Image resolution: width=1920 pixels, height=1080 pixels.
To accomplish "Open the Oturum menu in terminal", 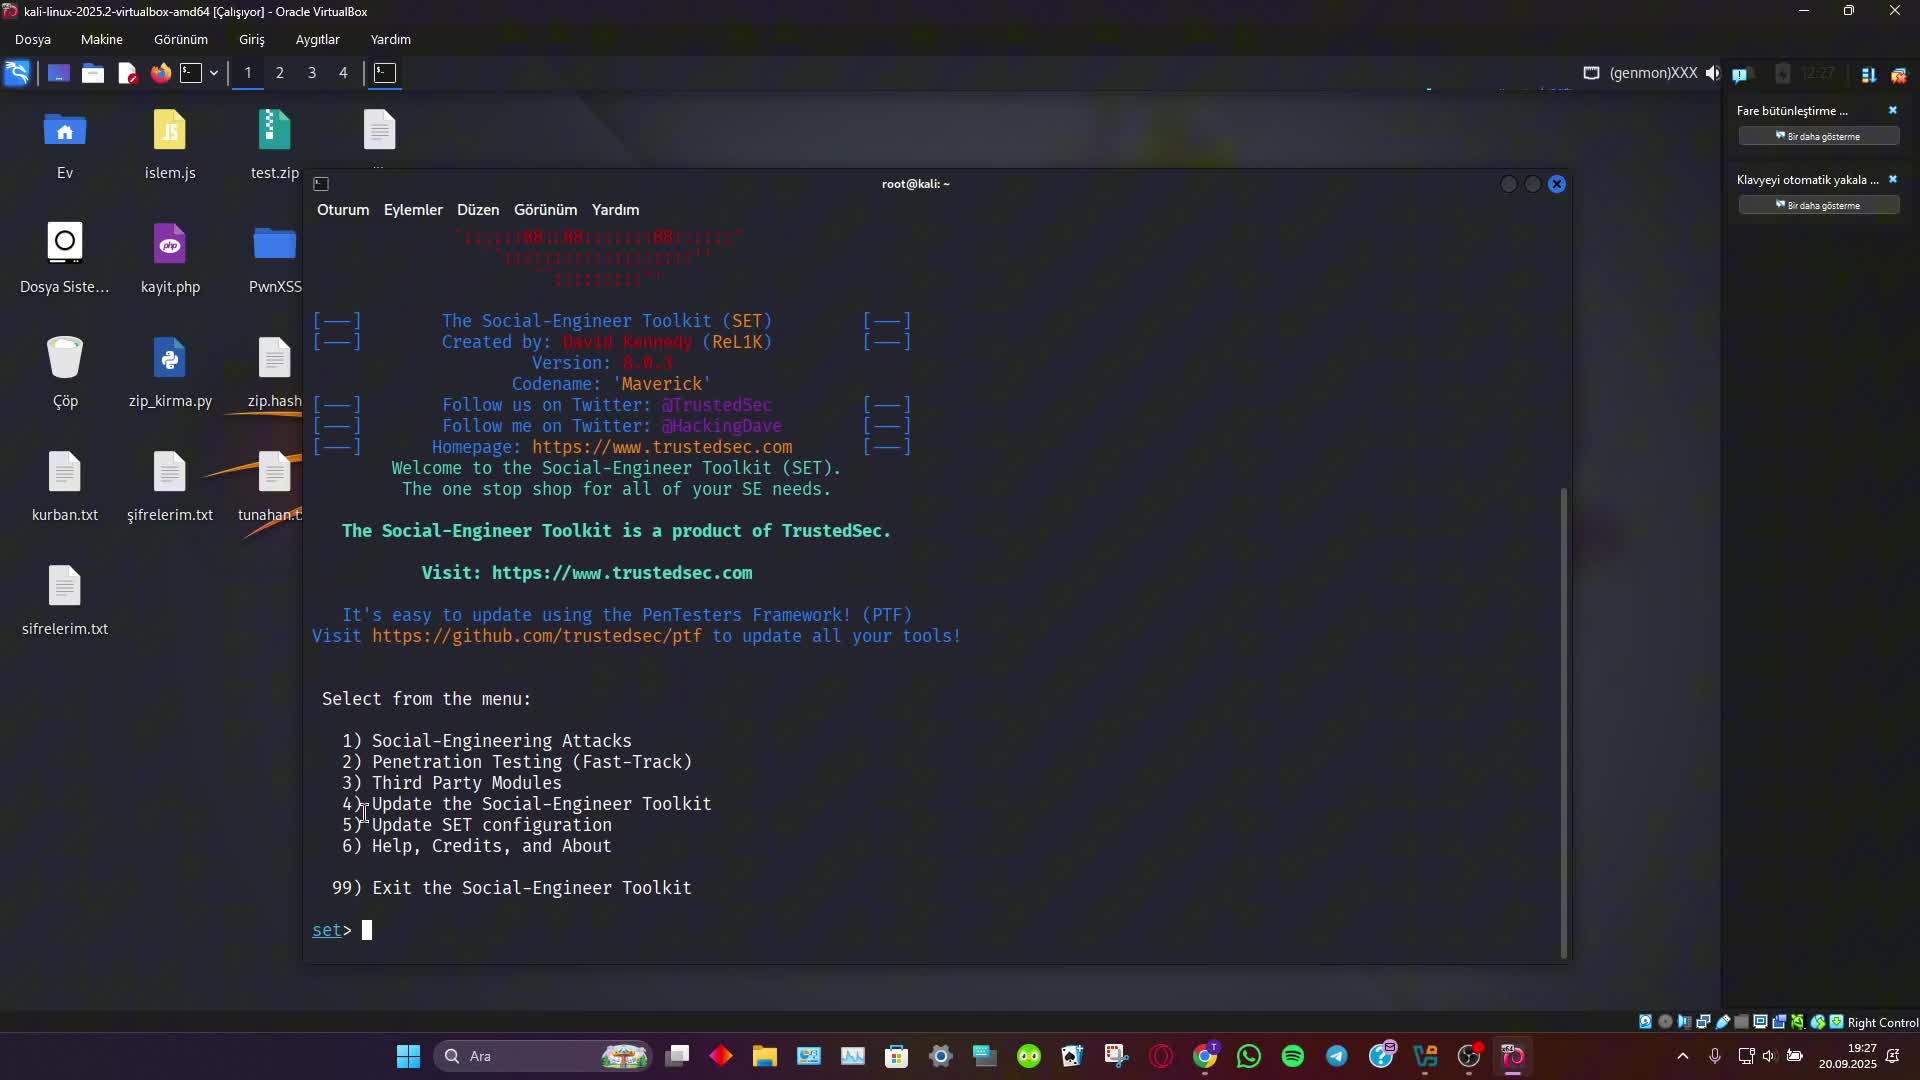I will 343,210.
